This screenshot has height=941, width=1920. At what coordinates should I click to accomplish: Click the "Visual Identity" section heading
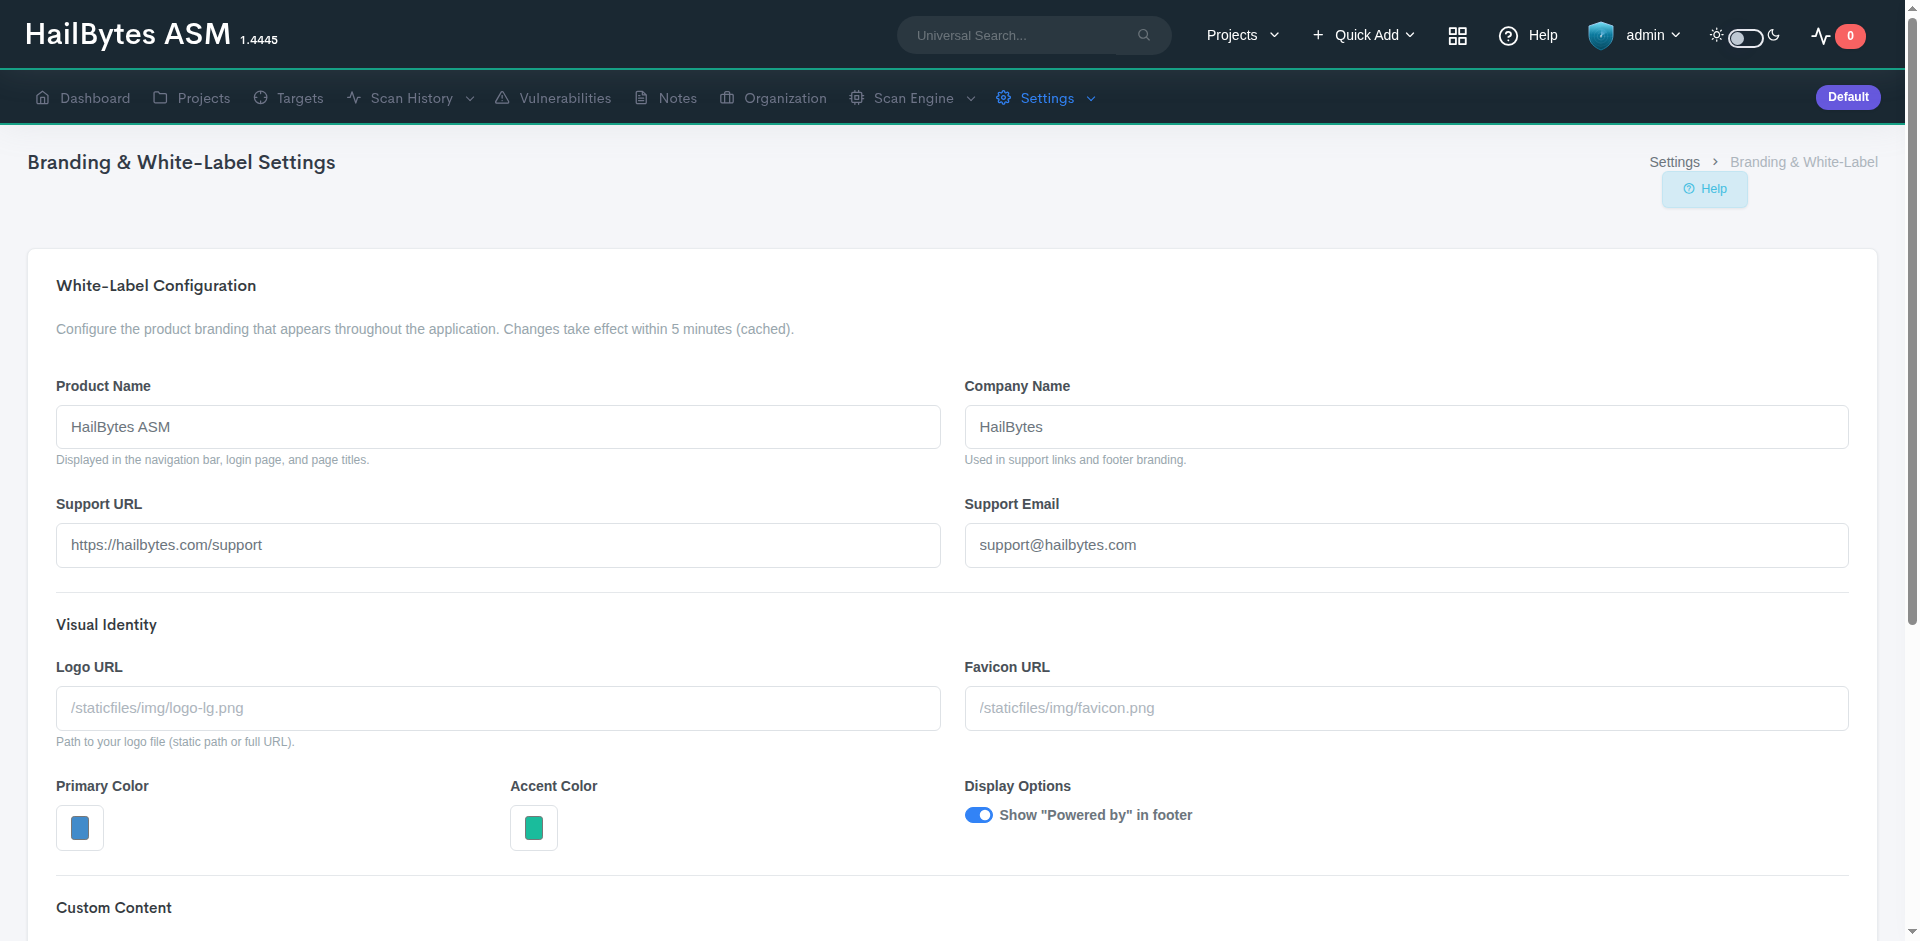point(106,625)
